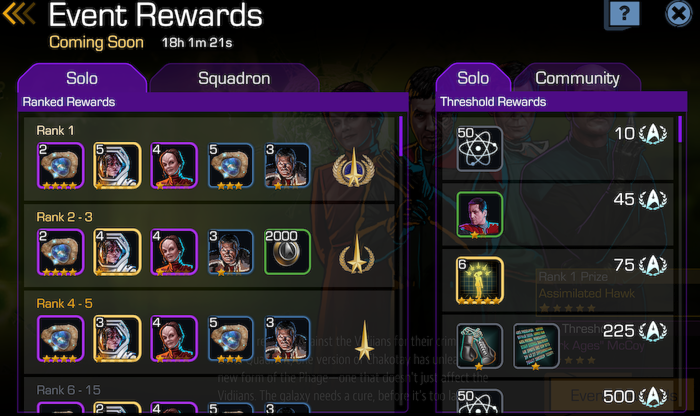Open the question mark help icon
Screen dimensions: 700x416
(623, 14)
